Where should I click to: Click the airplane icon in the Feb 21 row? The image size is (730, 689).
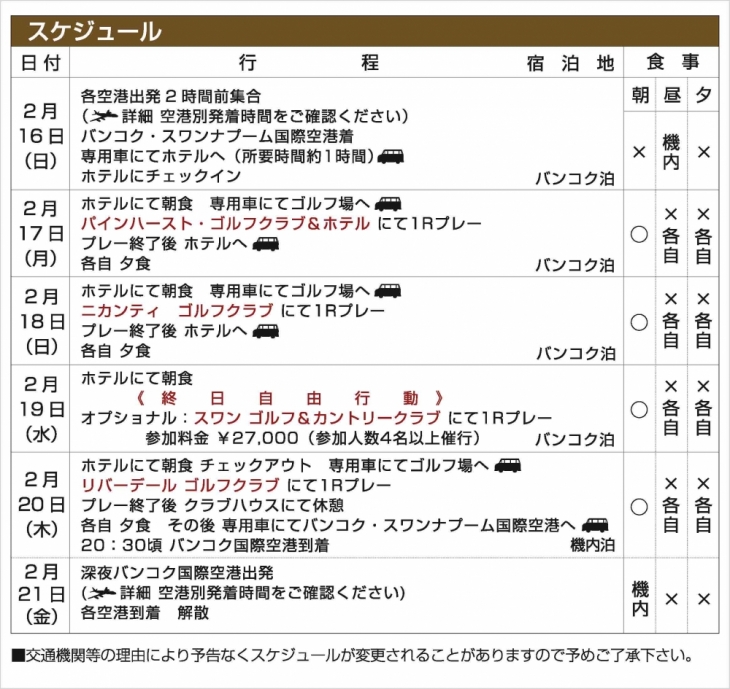(x=101, y=593)
